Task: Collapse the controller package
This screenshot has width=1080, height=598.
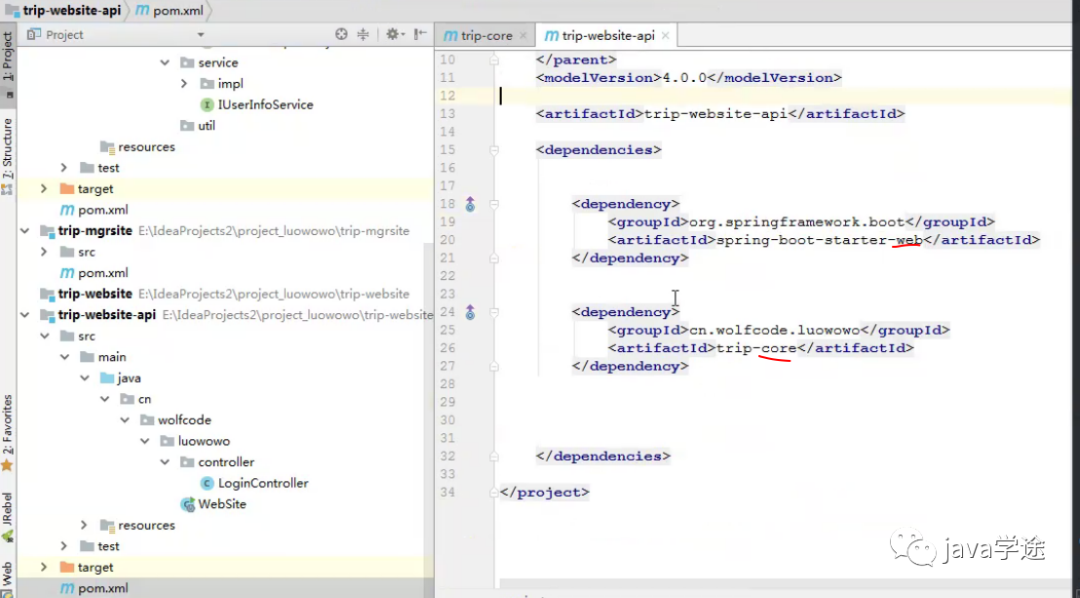Action: (x=165, y=462)
